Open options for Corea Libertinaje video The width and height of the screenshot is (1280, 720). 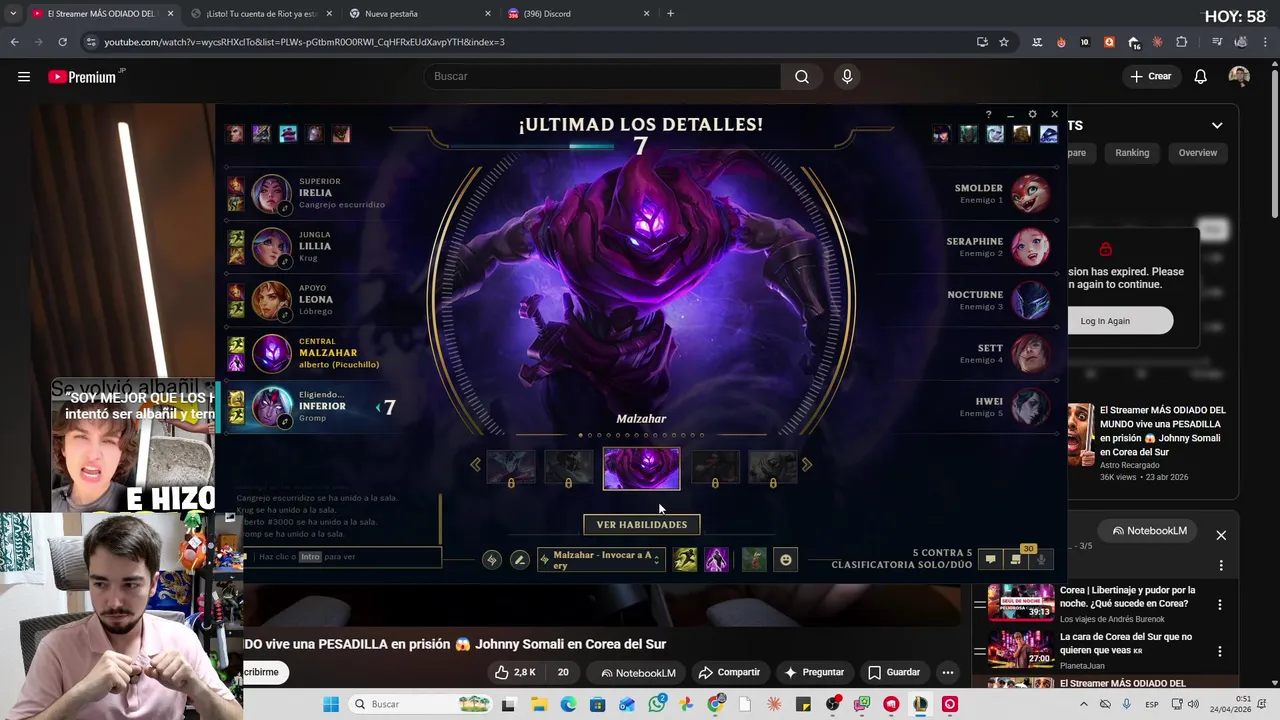(x=1220, y=604)
